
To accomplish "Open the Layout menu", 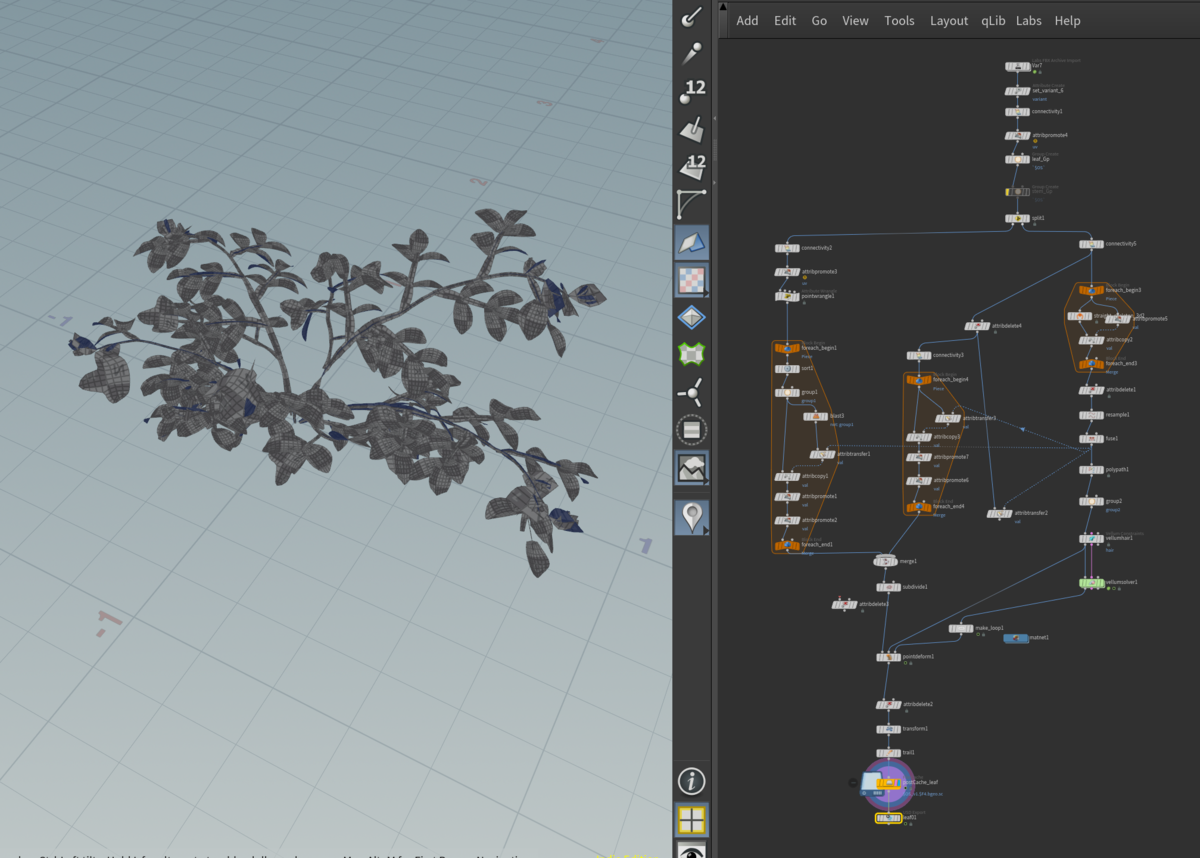I will (949, 21).
